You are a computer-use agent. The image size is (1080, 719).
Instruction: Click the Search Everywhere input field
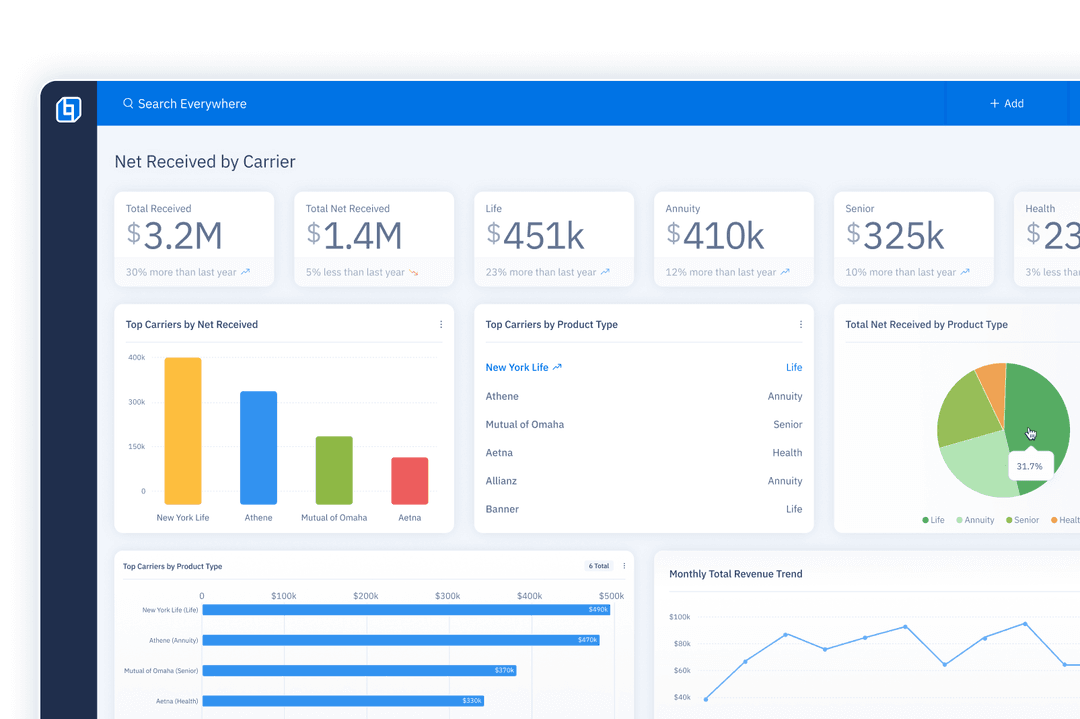tap(200, 103)
